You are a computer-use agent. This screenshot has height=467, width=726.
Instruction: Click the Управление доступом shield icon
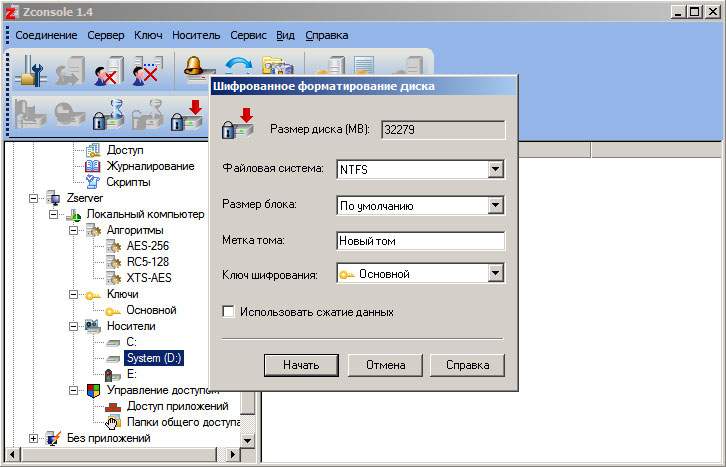(94, 390)
